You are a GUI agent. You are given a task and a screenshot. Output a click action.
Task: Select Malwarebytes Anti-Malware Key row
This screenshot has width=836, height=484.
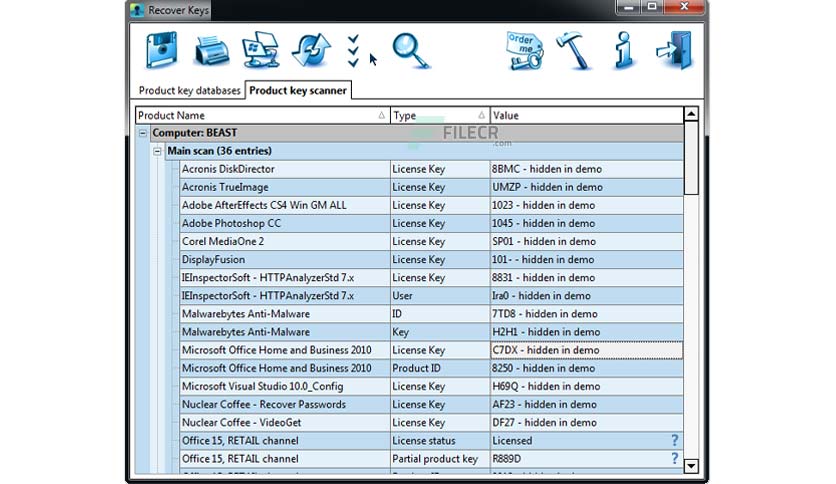tap(431, 332)
